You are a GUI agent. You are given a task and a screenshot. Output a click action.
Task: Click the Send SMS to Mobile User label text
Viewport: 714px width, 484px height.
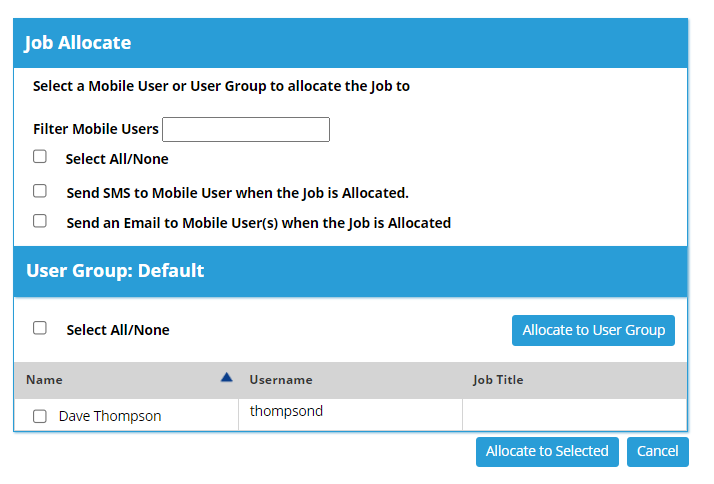(237, 193)
